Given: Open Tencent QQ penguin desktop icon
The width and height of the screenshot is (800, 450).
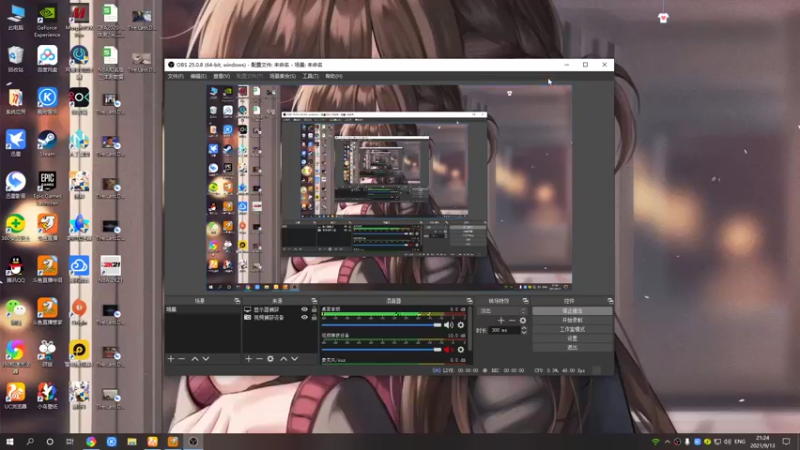Looking at the screenshot, I should [x=16, y=269].
